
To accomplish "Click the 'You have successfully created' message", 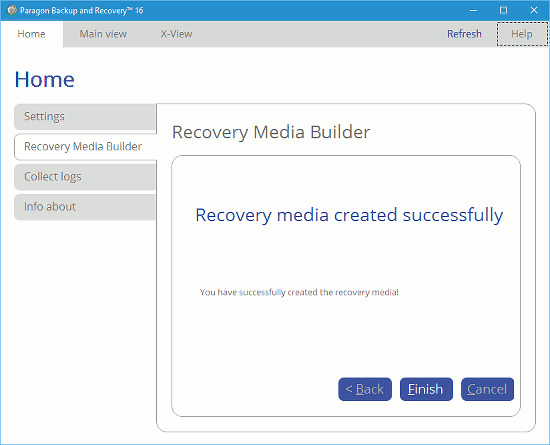I will tap(299, 292).
